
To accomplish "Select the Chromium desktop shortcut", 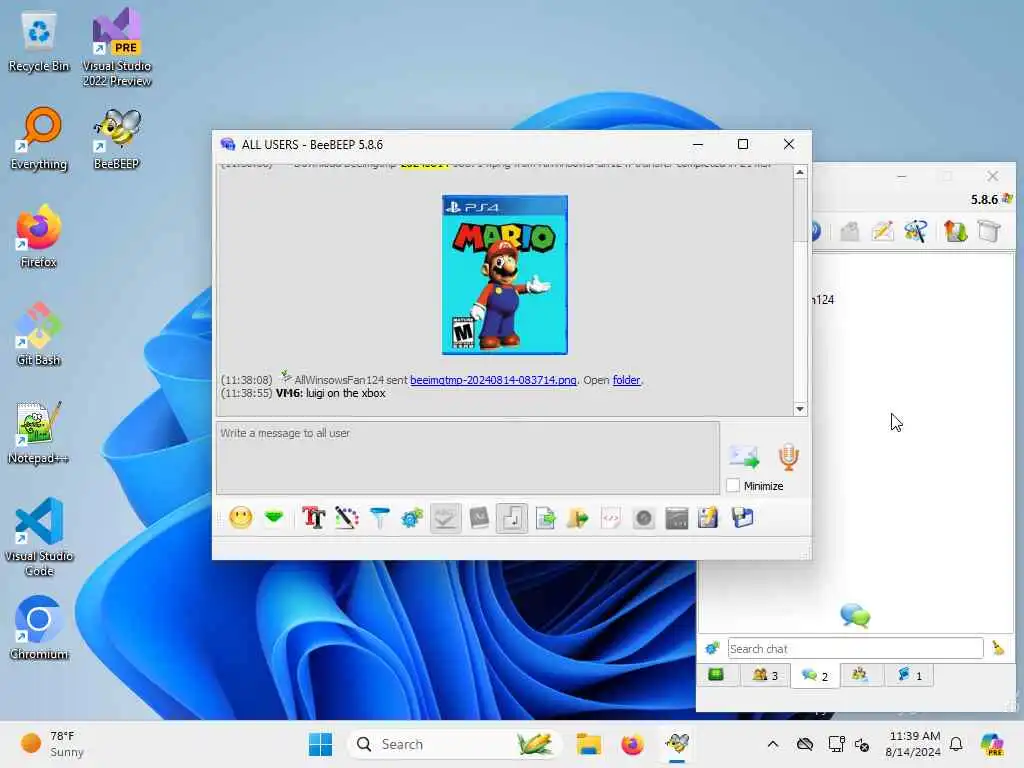I will [39, 628].
